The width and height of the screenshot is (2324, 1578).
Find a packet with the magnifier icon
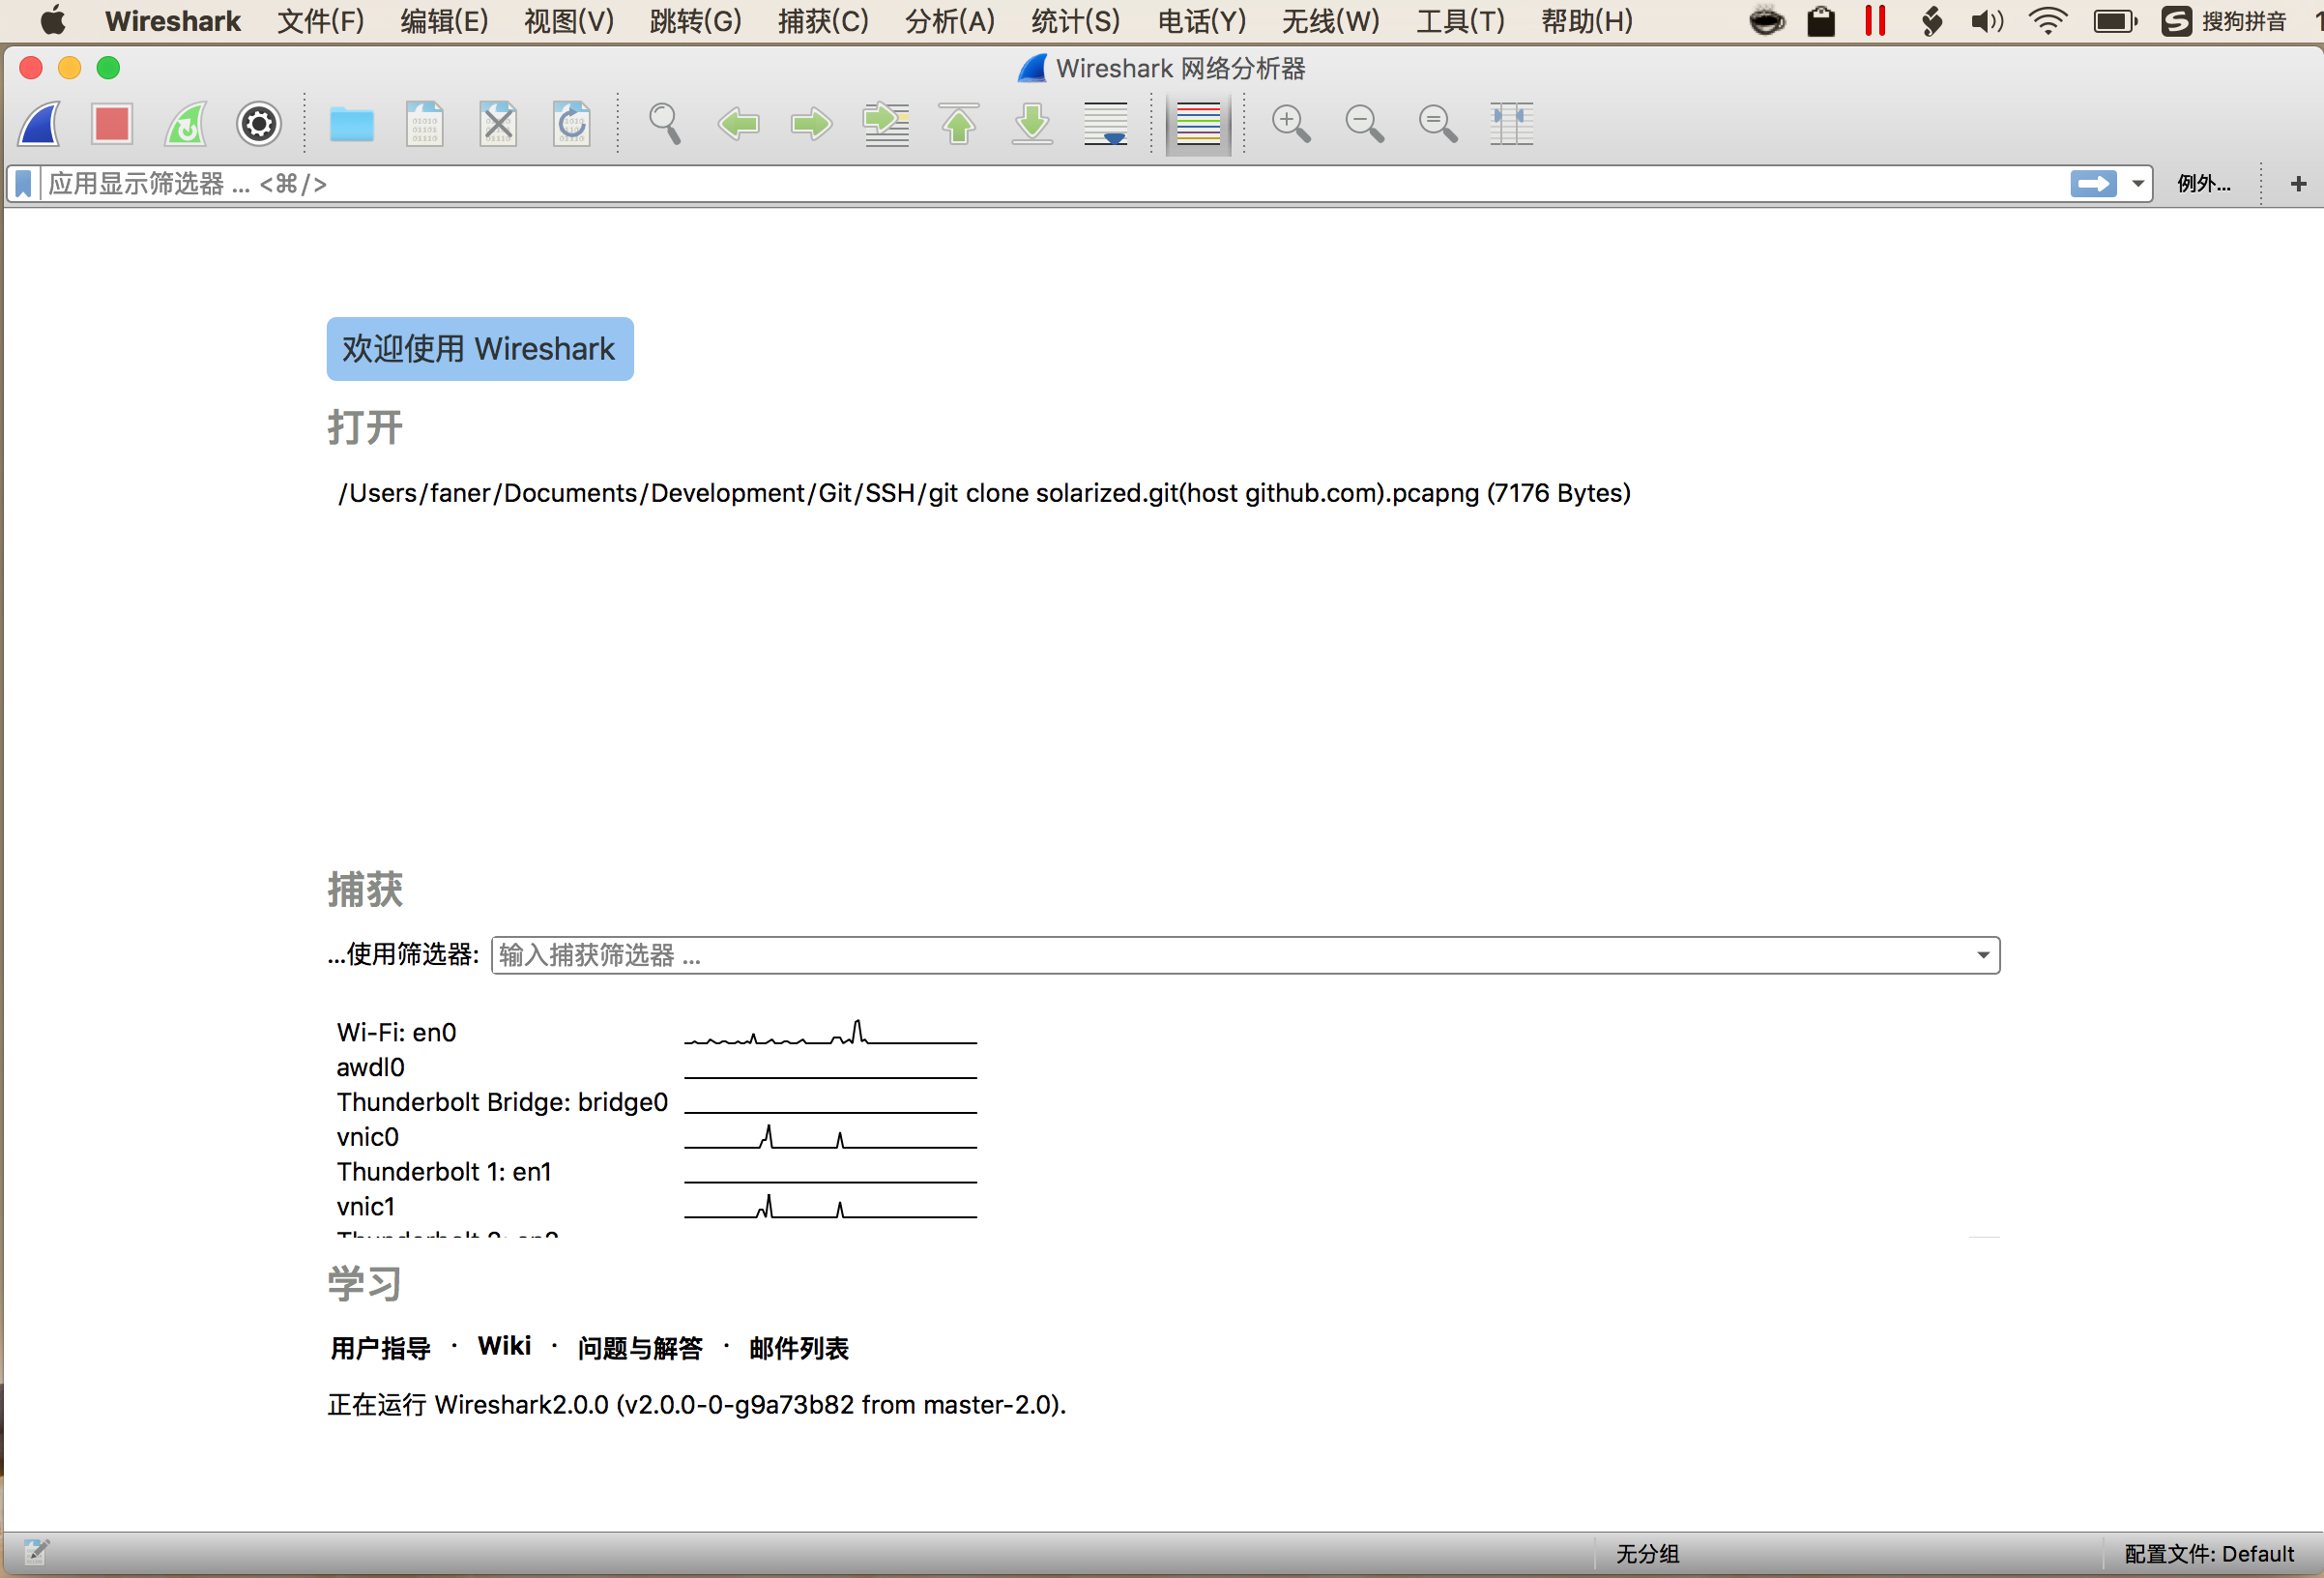664,124
